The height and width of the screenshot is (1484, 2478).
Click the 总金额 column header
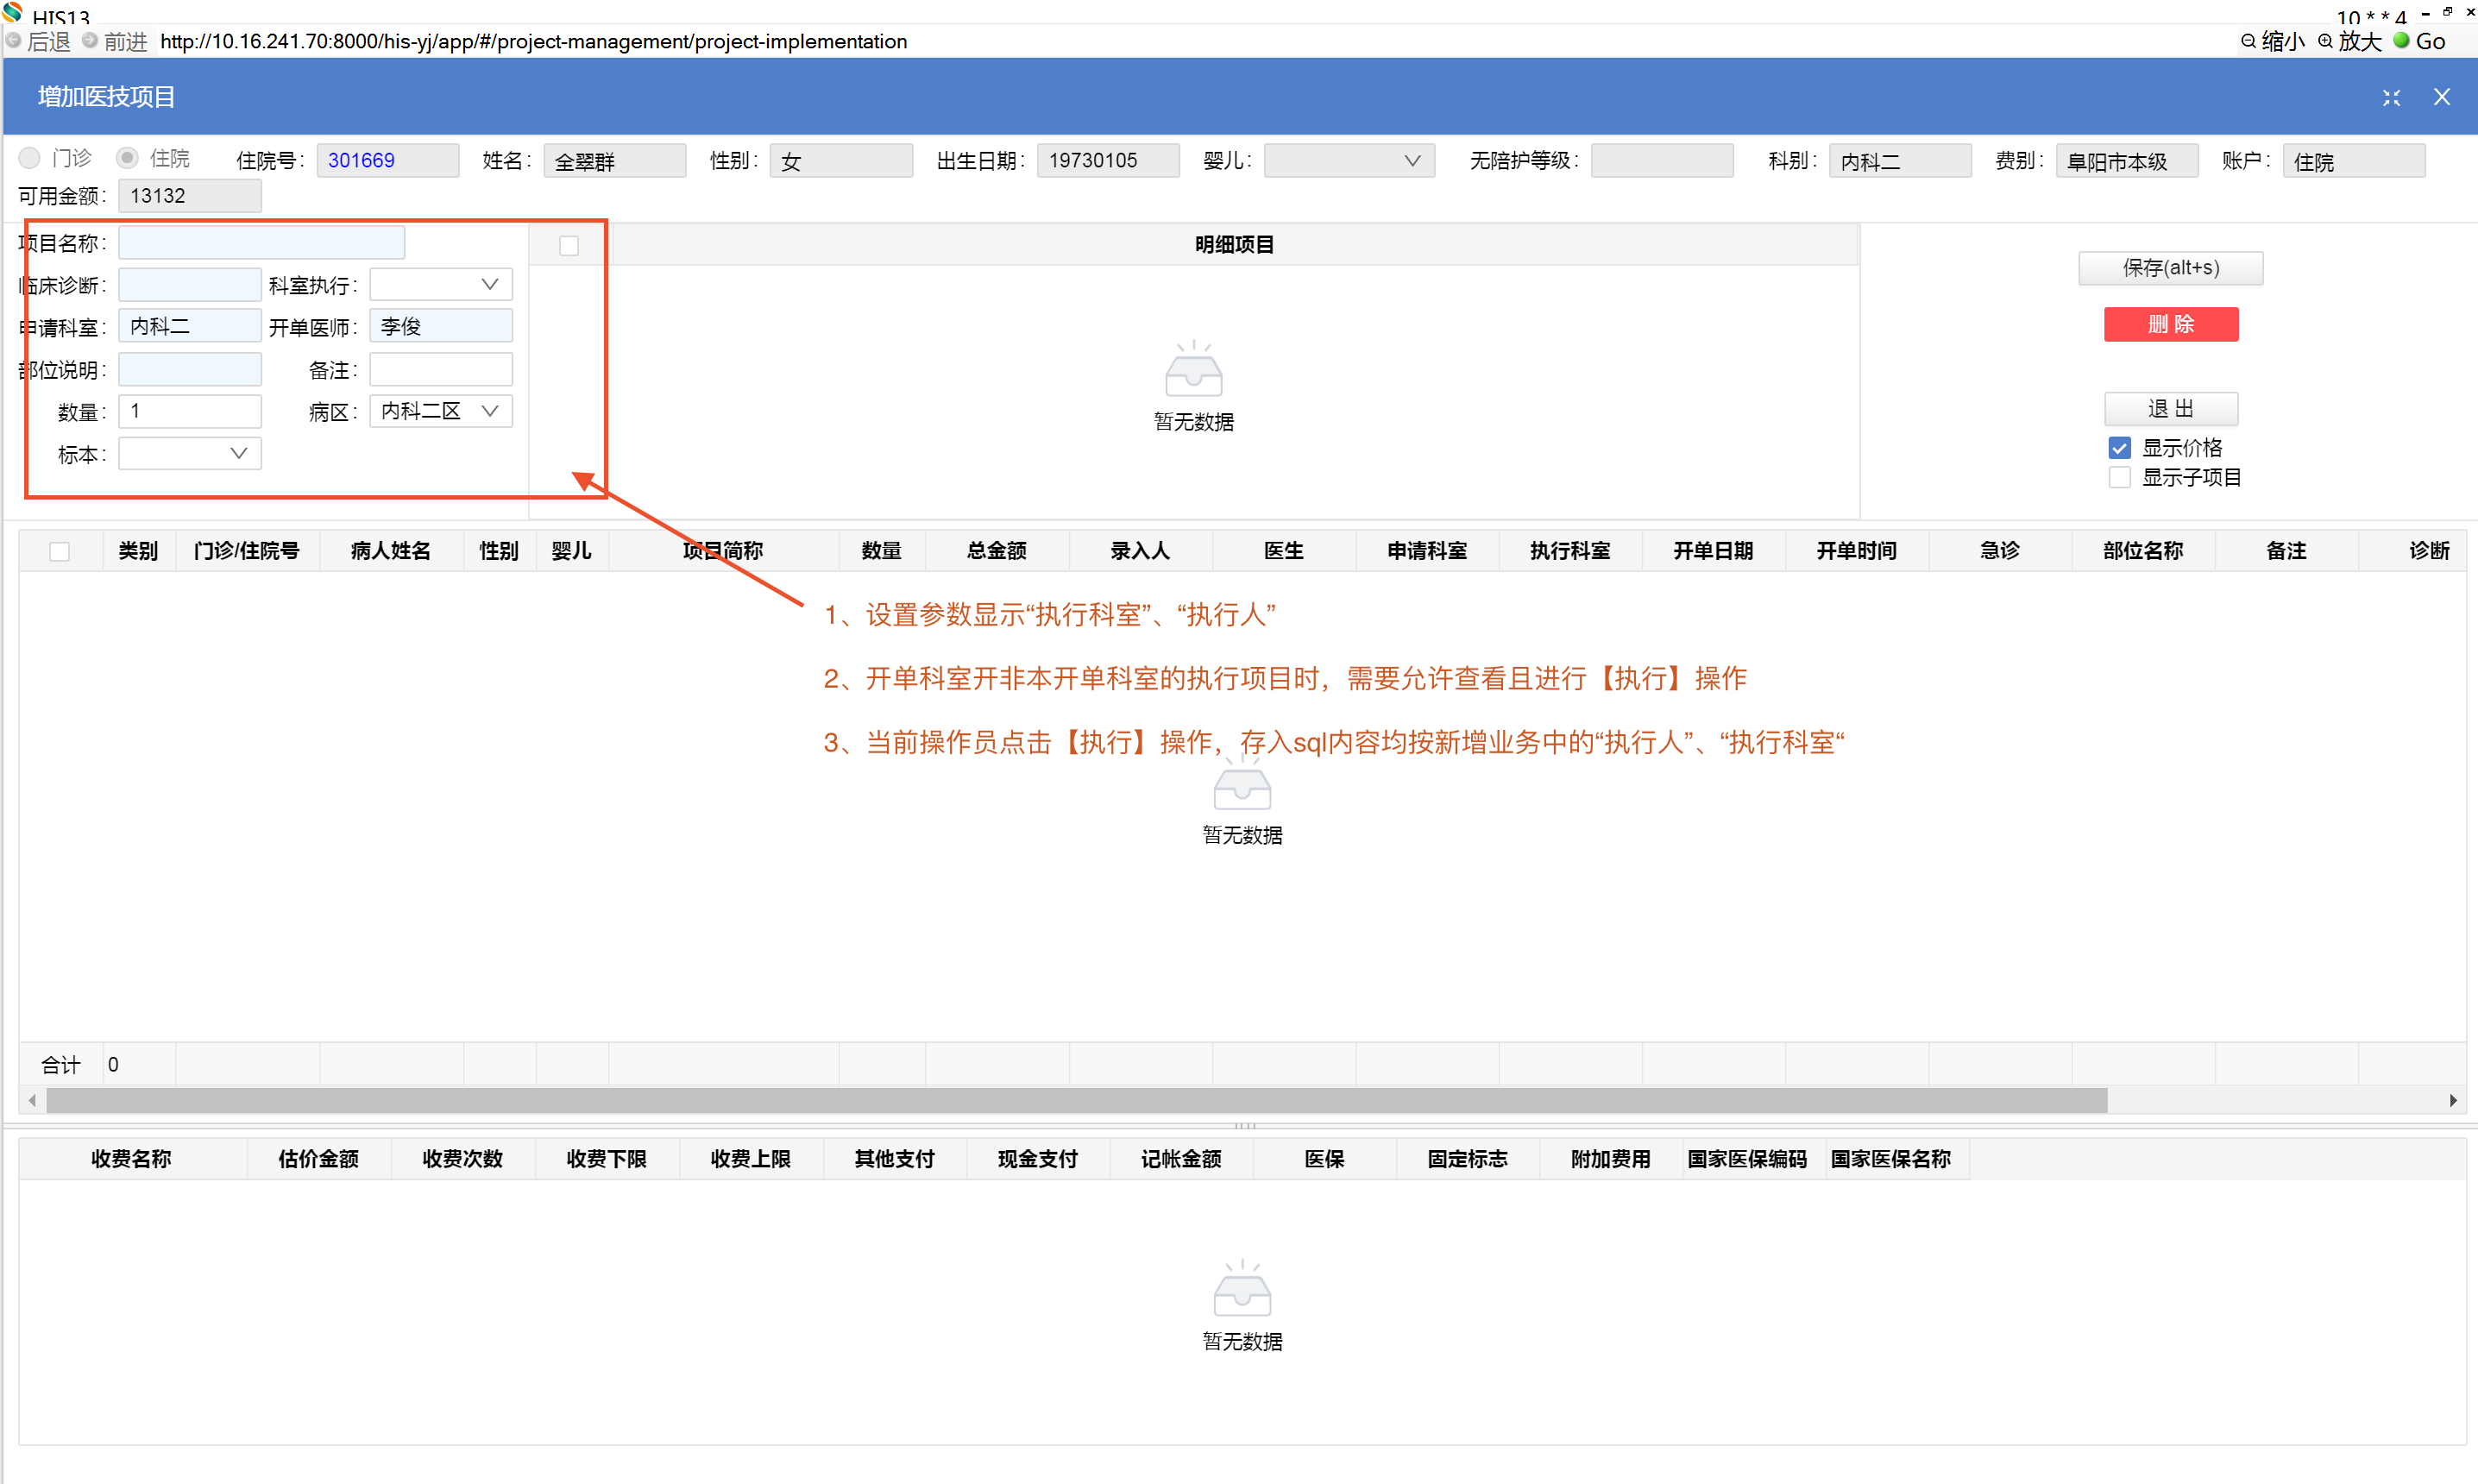click(x=996, y=550)
